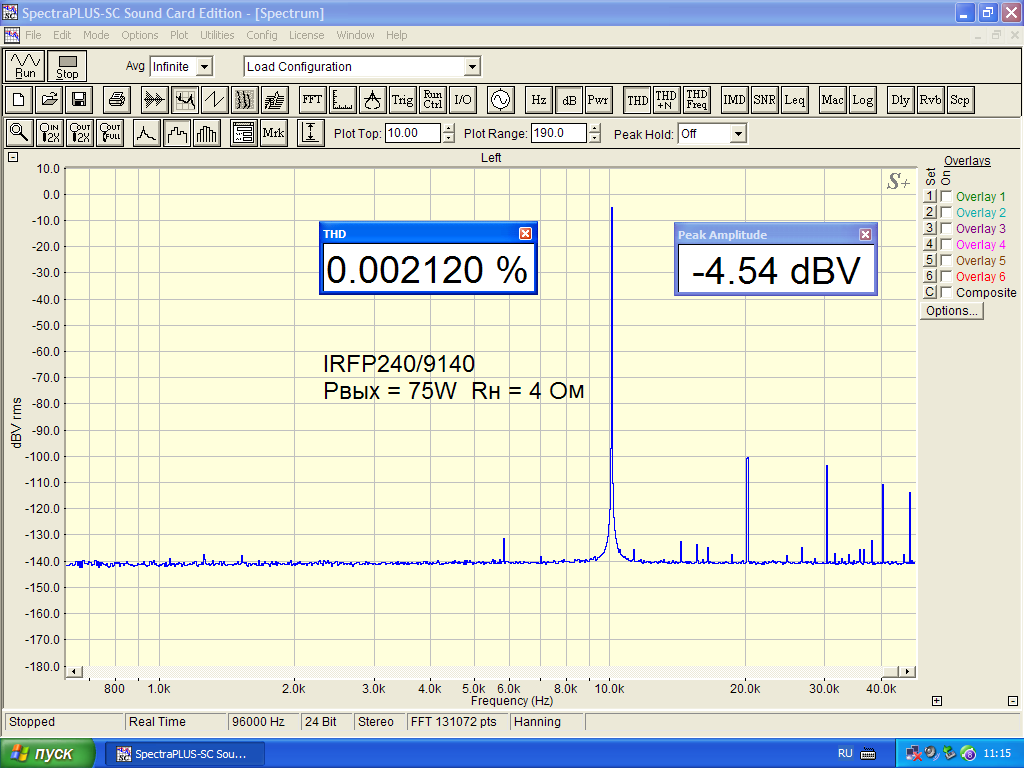Image resolution: width=1024 pixels, height=768 pixels.
Task: Enable the Overlay 4 checkbox
Action: point(946,244)
